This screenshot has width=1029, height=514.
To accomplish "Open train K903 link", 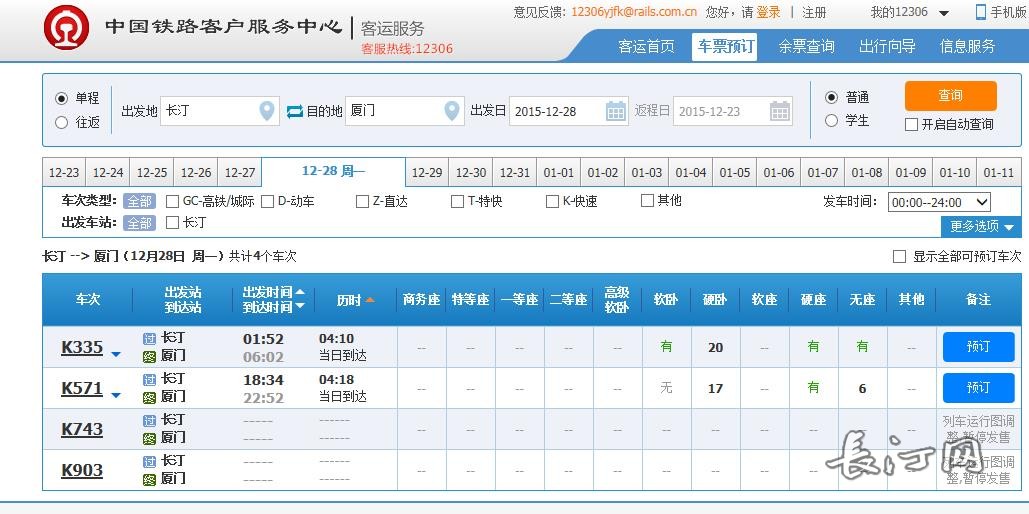I will (82, 471).
